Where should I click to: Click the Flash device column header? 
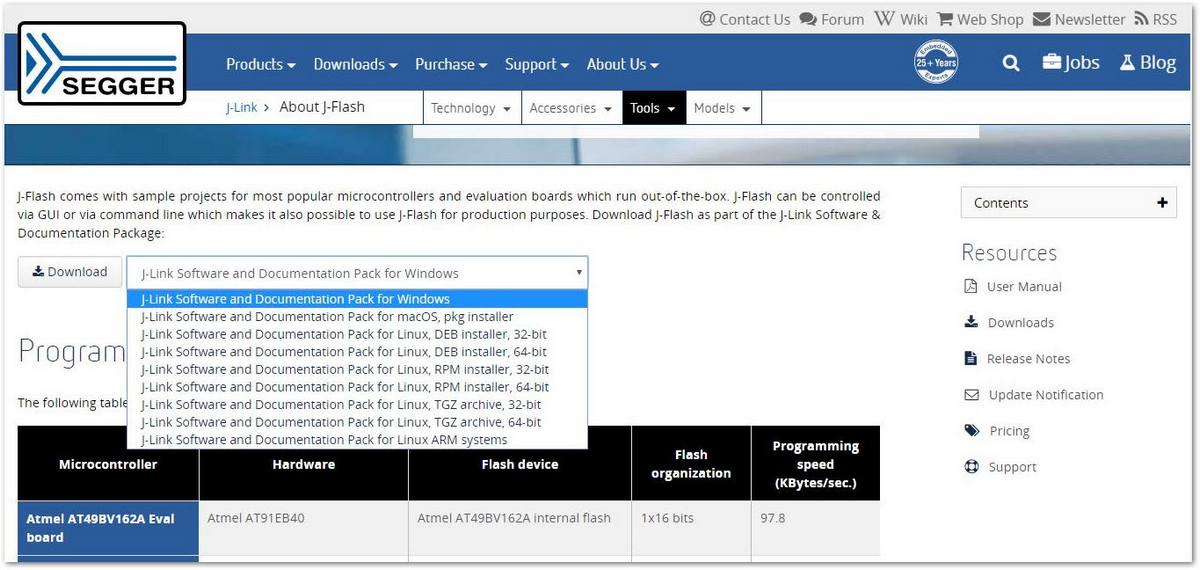tap(520, 464)
